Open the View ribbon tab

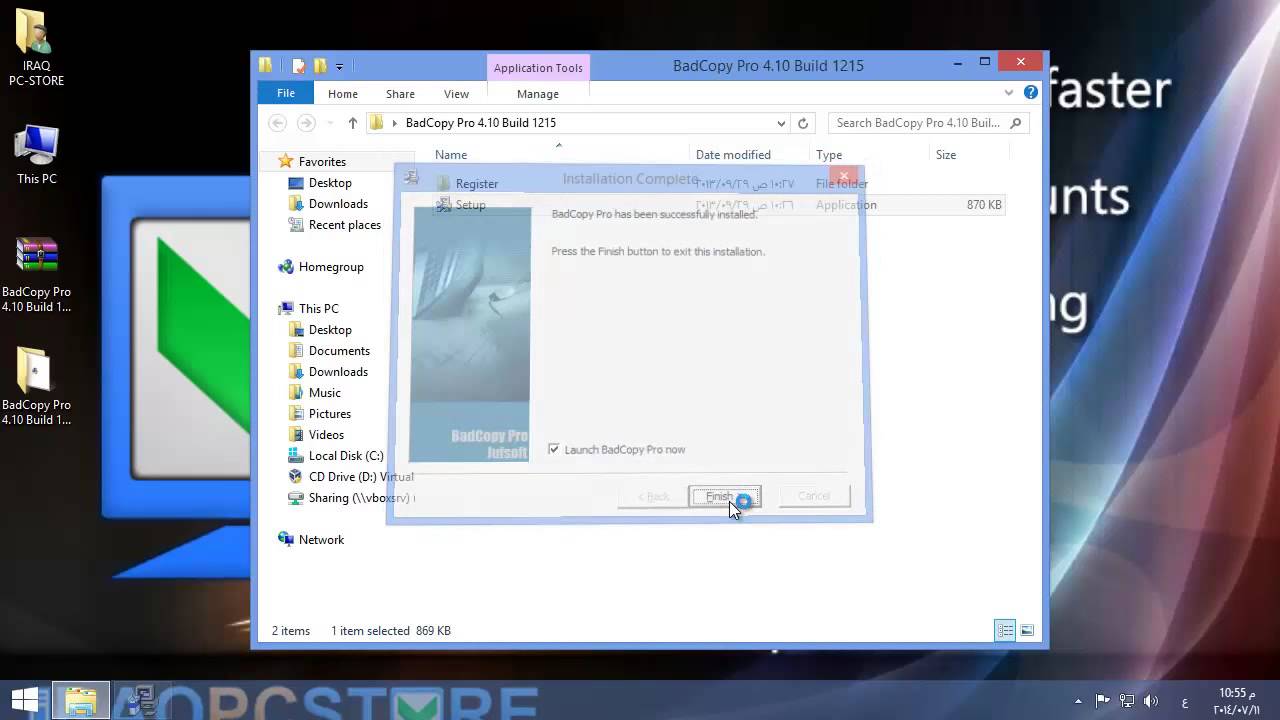(x=456, y=94)
